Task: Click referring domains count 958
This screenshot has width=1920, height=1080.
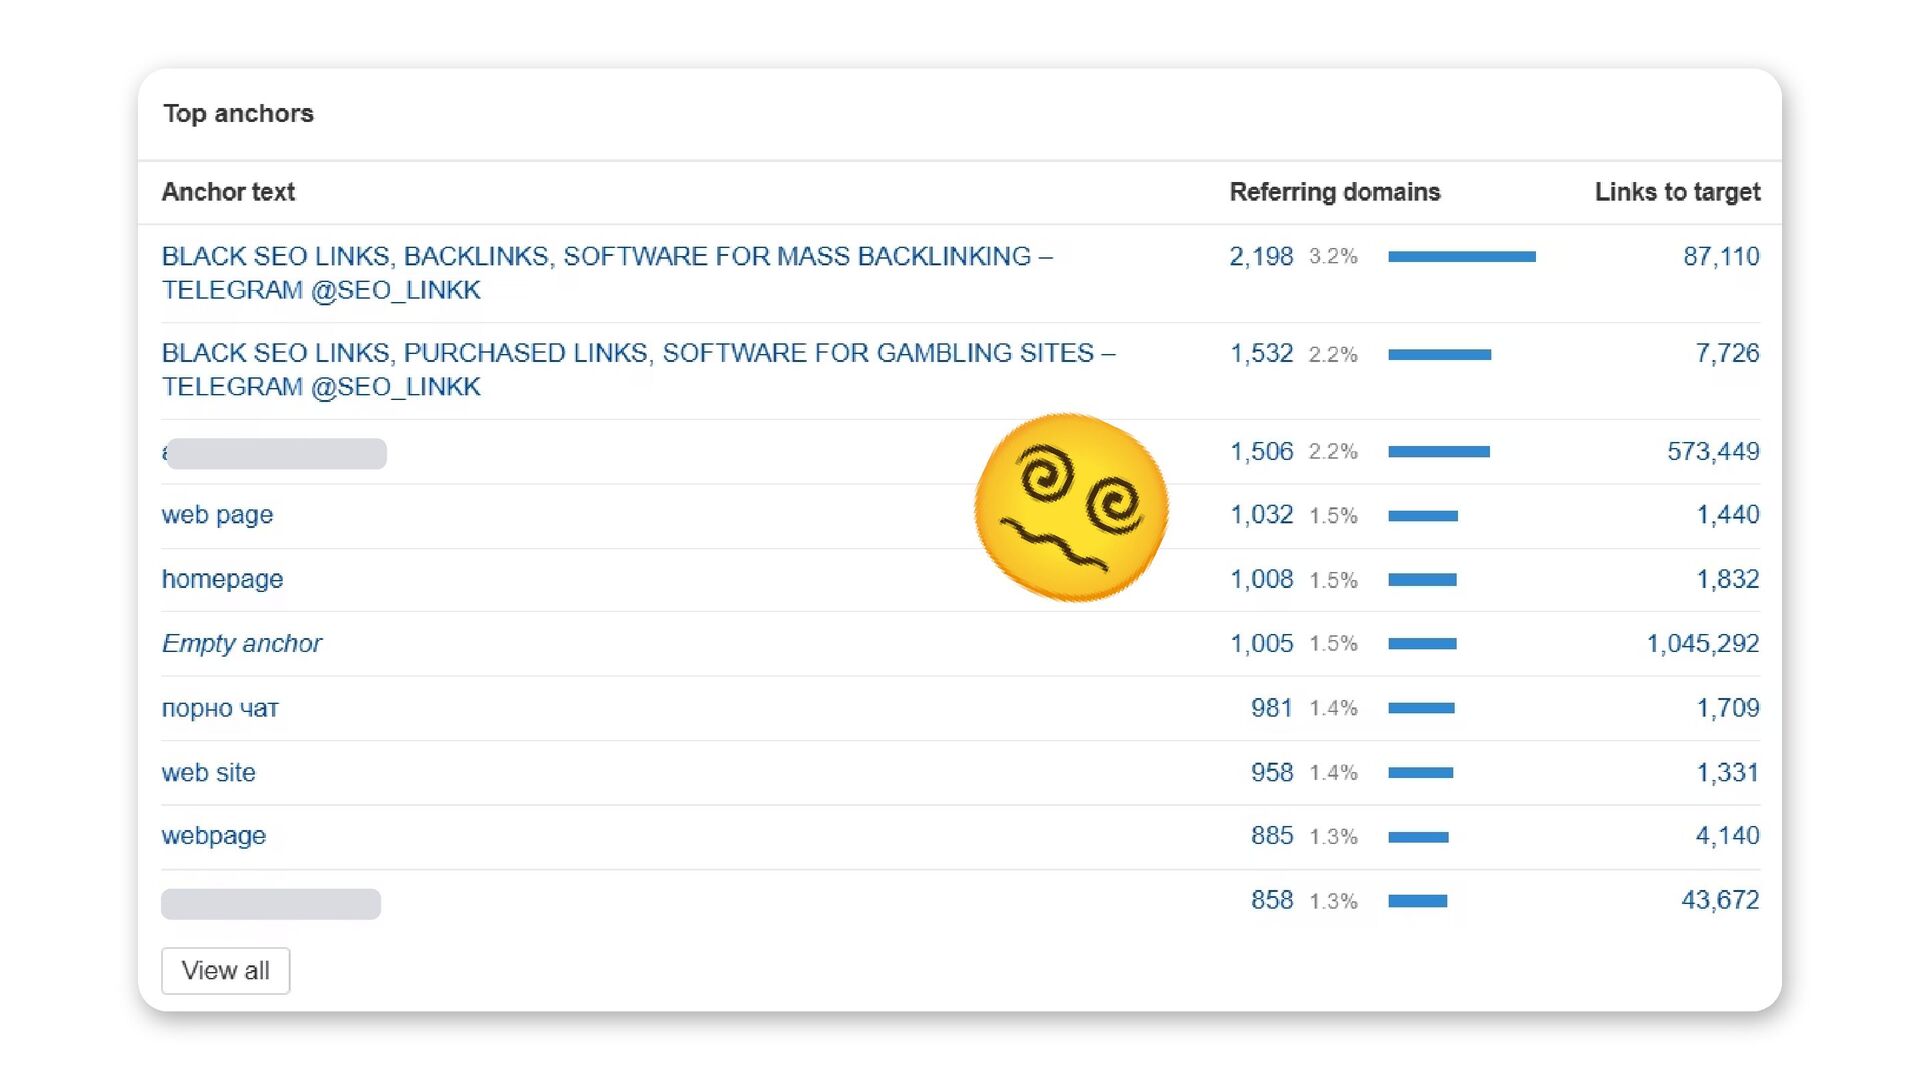Action: [1272, 772]
